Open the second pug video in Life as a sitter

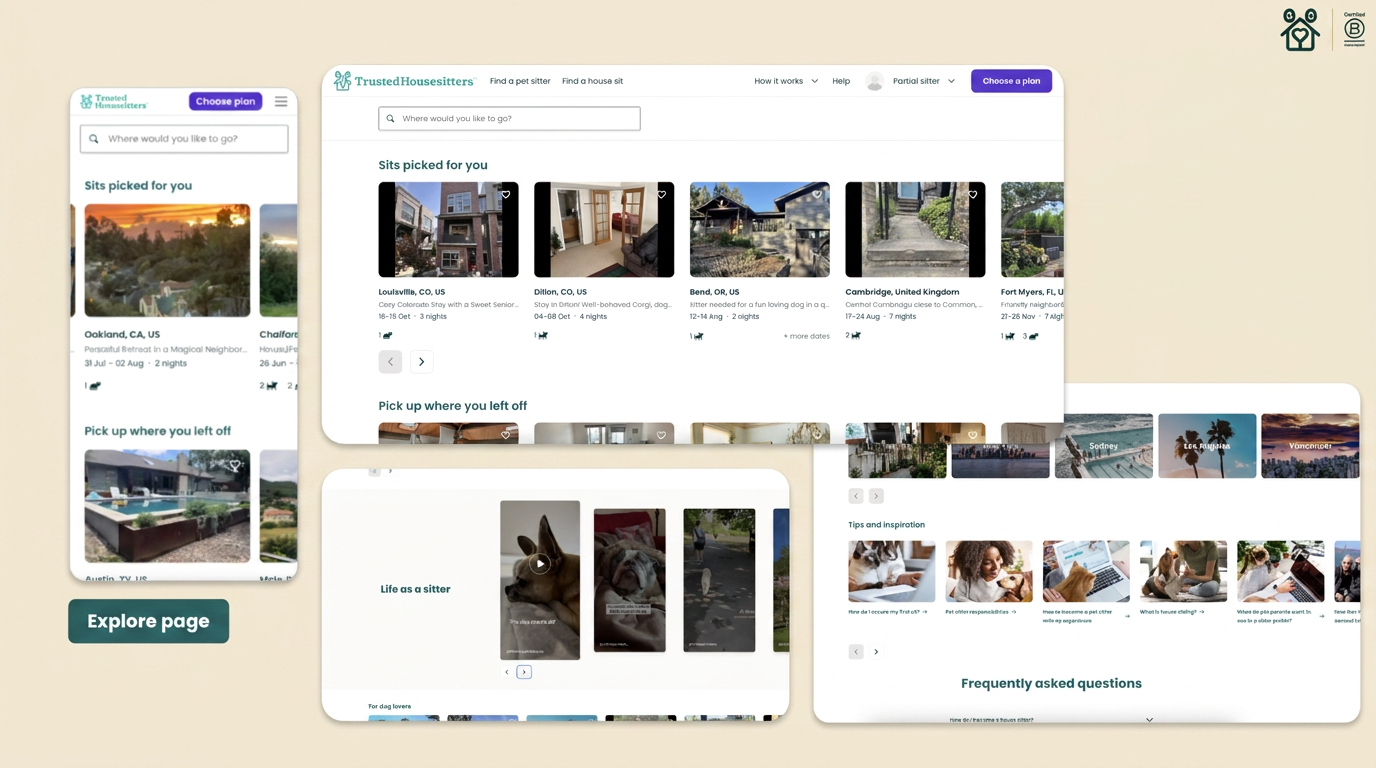629,580
